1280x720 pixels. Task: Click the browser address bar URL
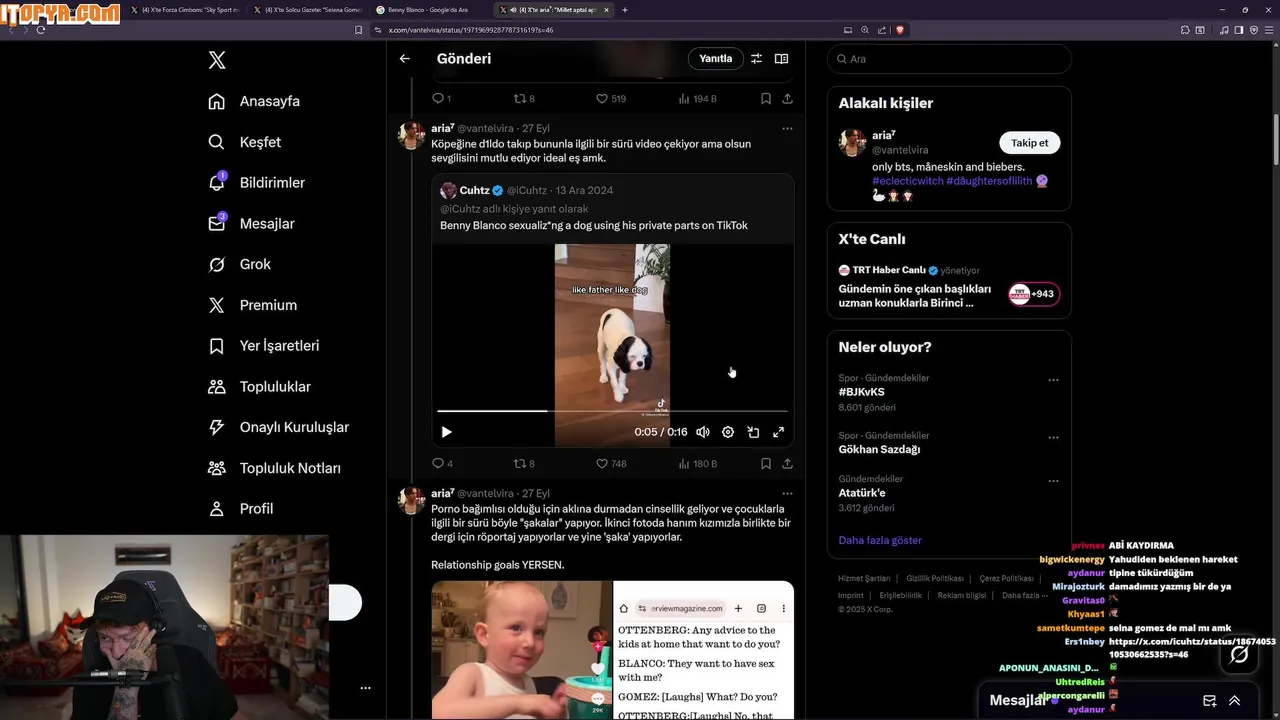click(x=471, y=30)
